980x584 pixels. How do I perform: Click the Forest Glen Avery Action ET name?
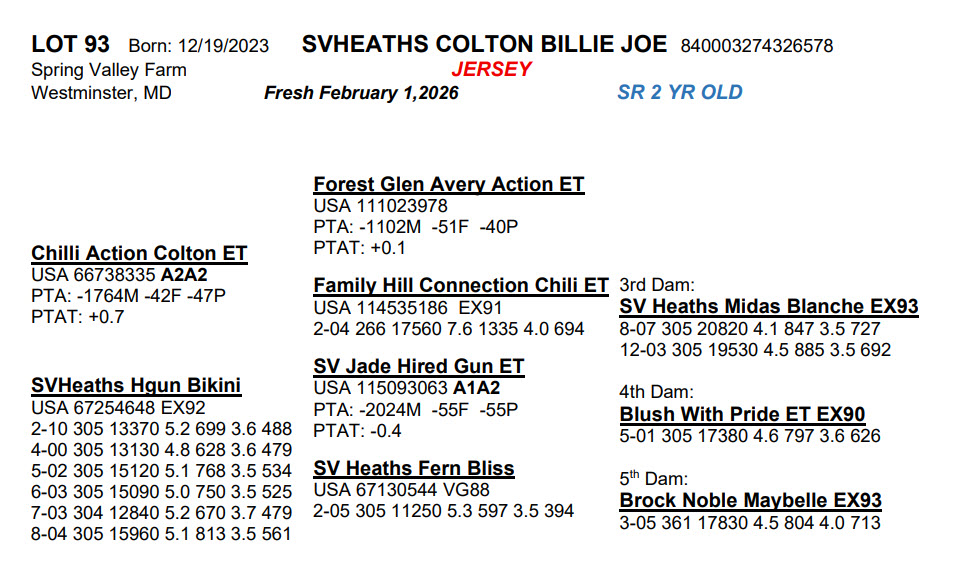pyautogui.click(x=448, y=185)
